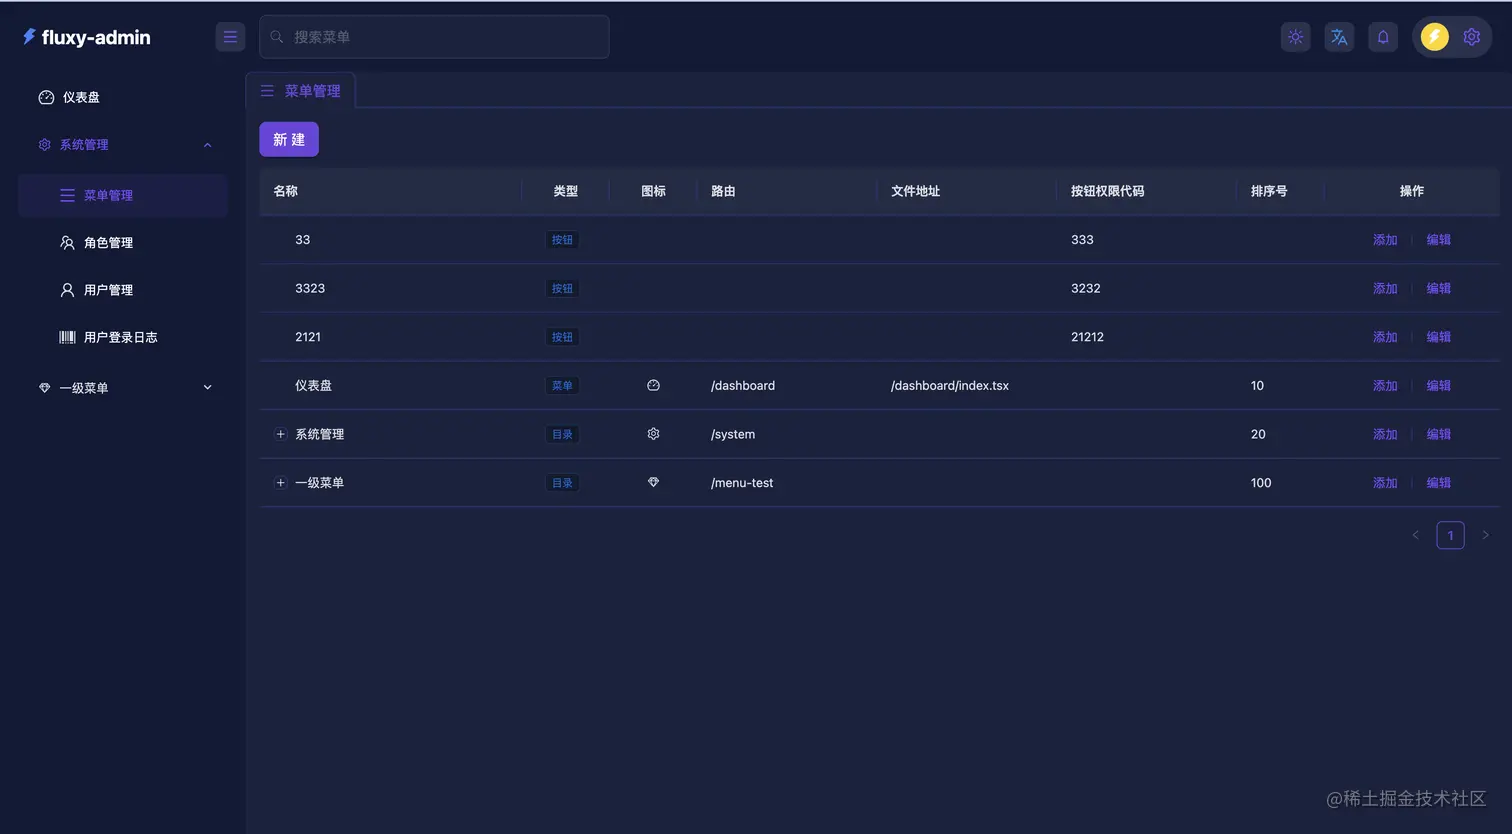The height and width of the screenshot is (834, 1512).
Task: Go to previous page arrow
Action: [1415, 535]
